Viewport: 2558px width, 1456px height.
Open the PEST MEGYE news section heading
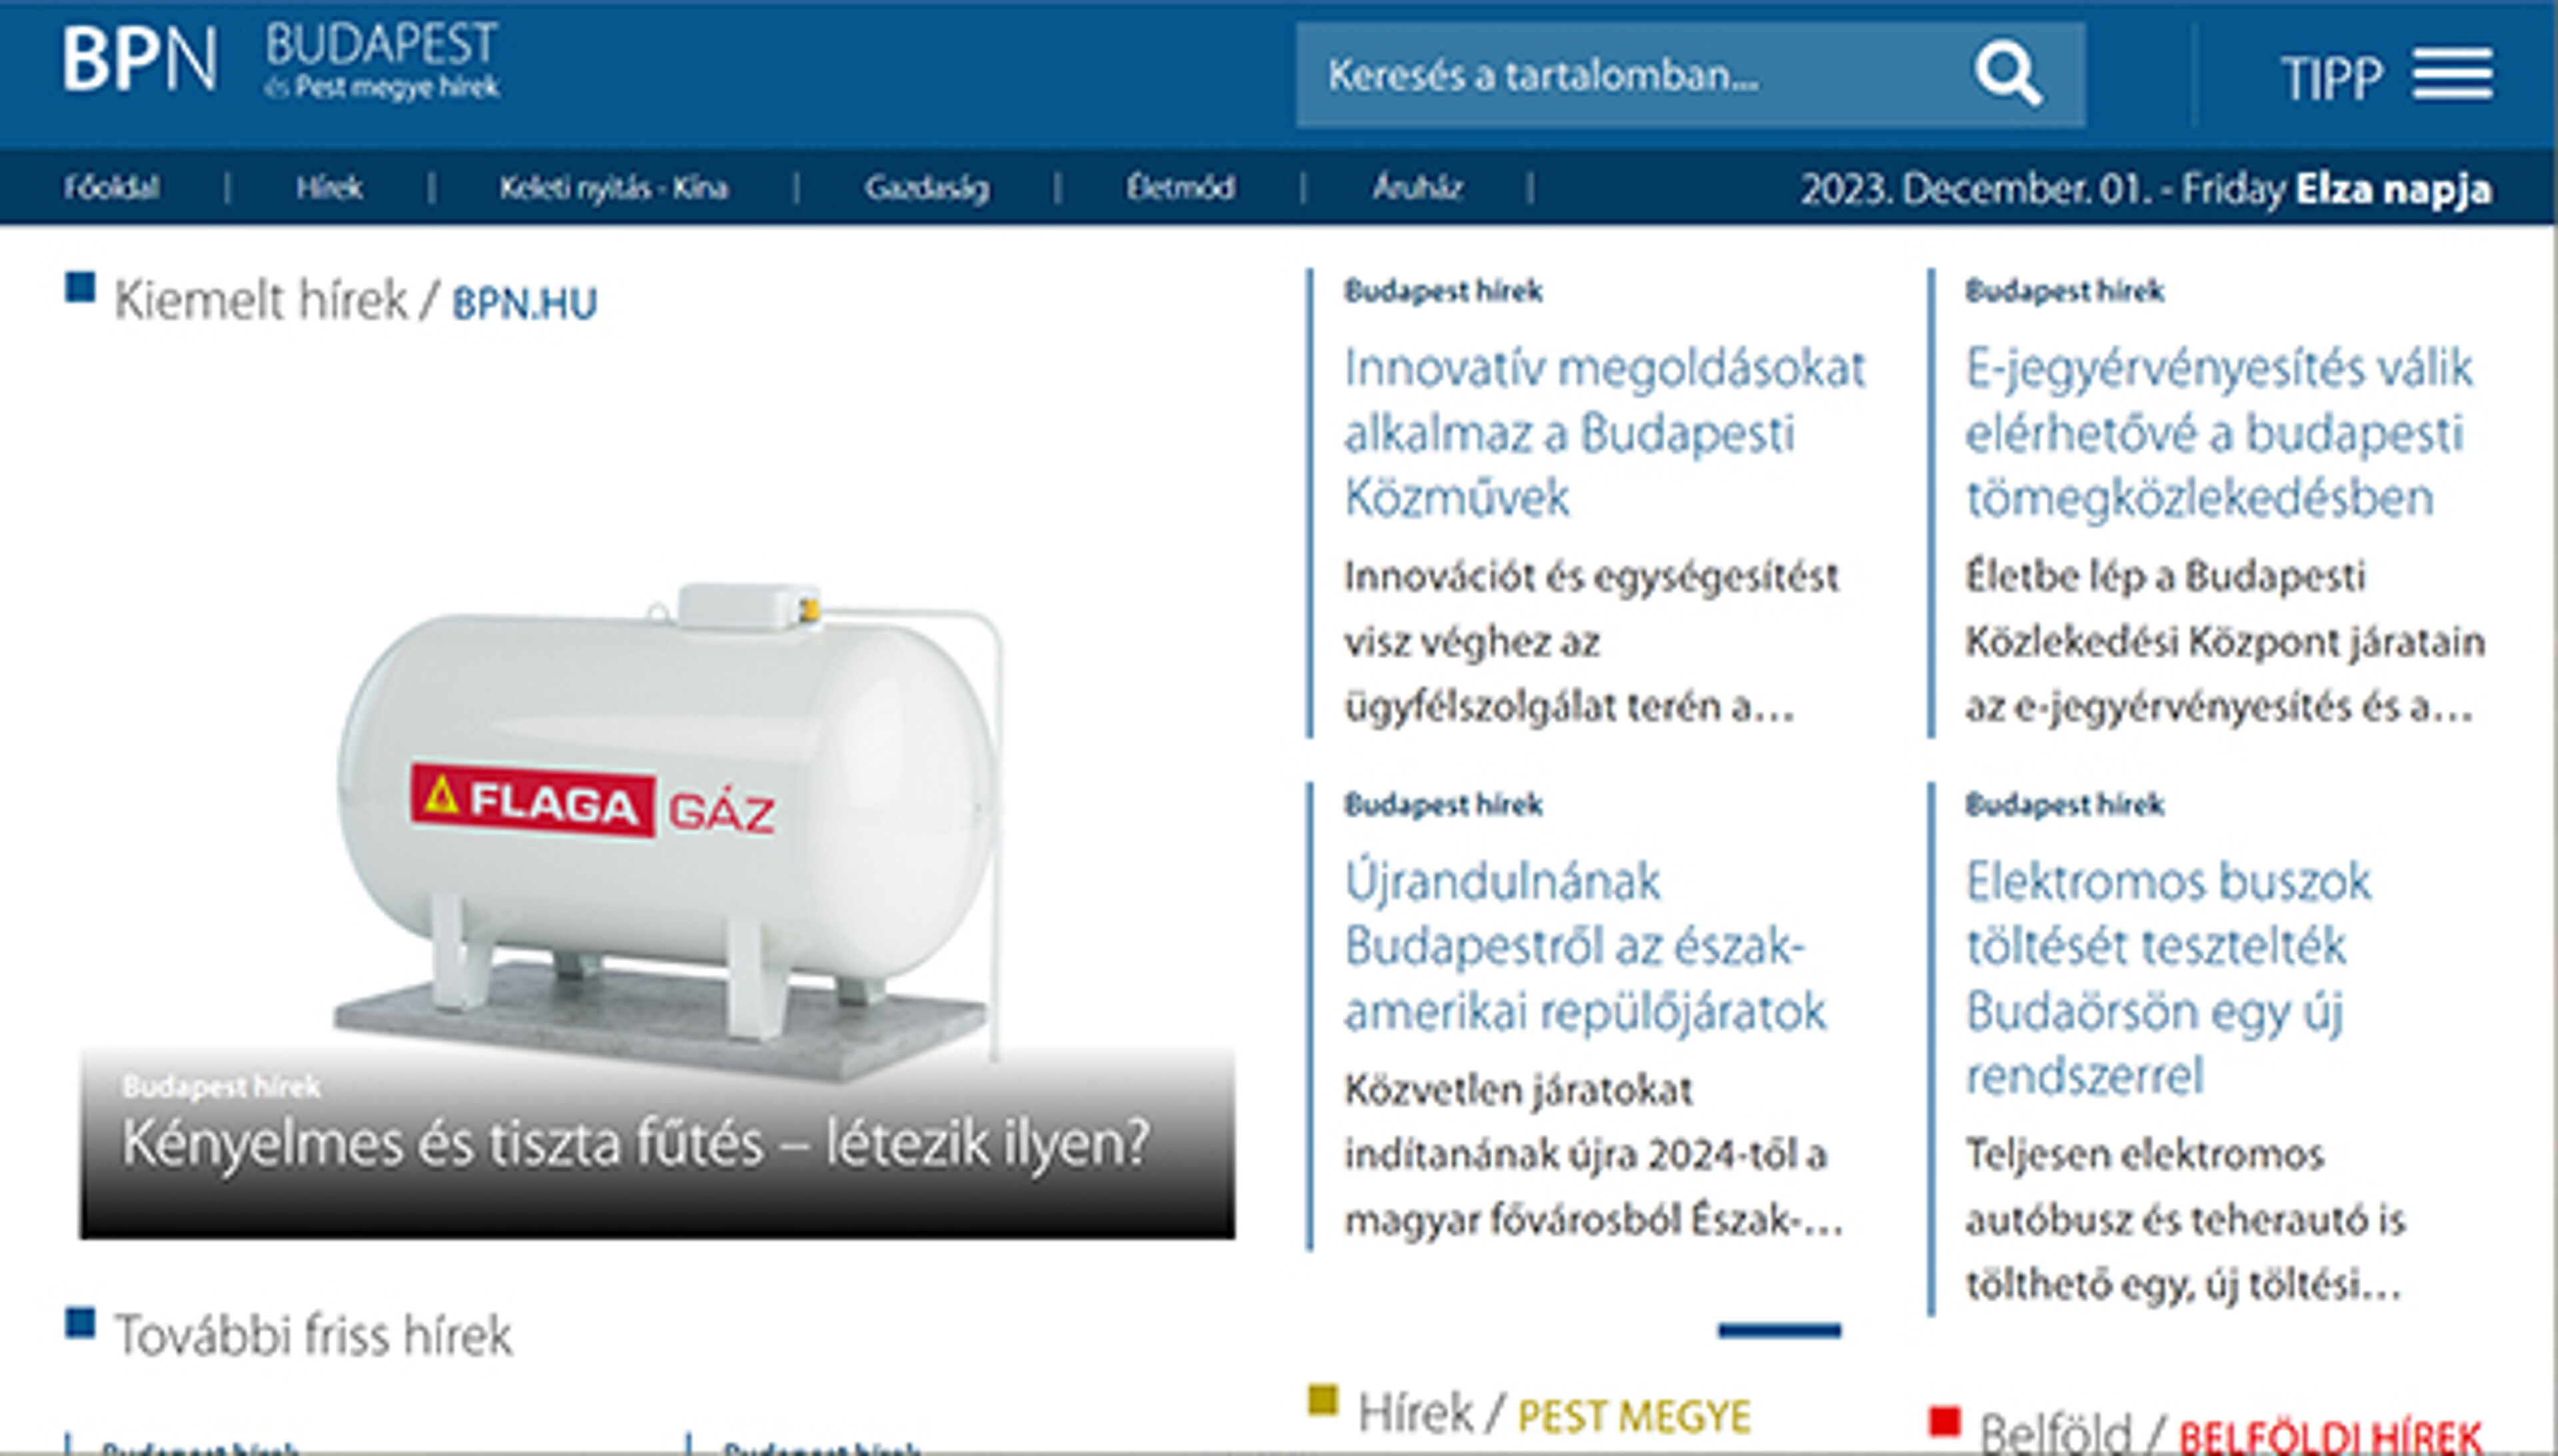[1633, 1416]
